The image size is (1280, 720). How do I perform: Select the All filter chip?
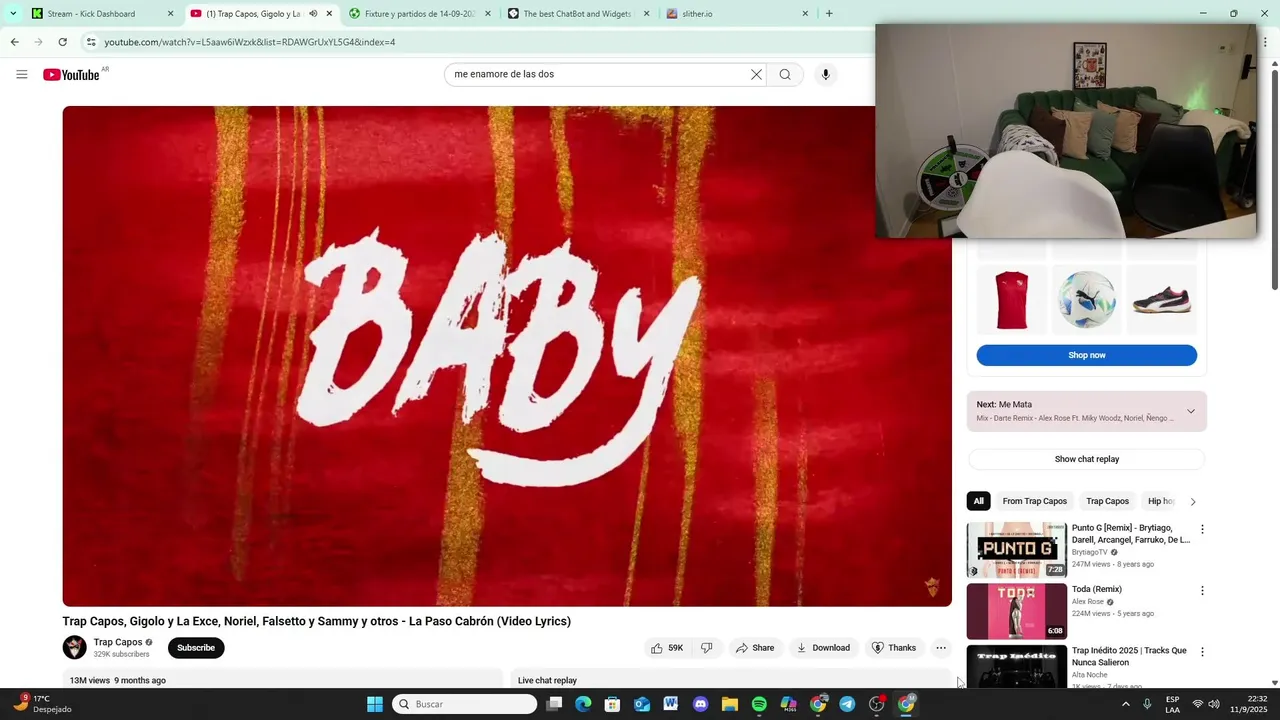click(x=978, y=501)
